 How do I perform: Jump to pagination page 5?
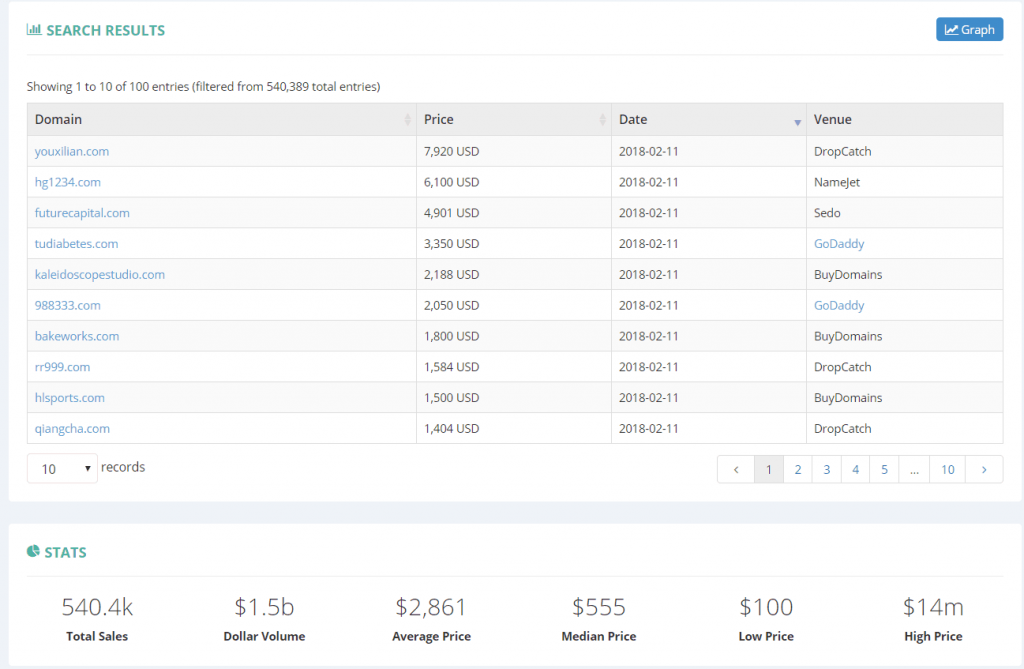[884, 469]
